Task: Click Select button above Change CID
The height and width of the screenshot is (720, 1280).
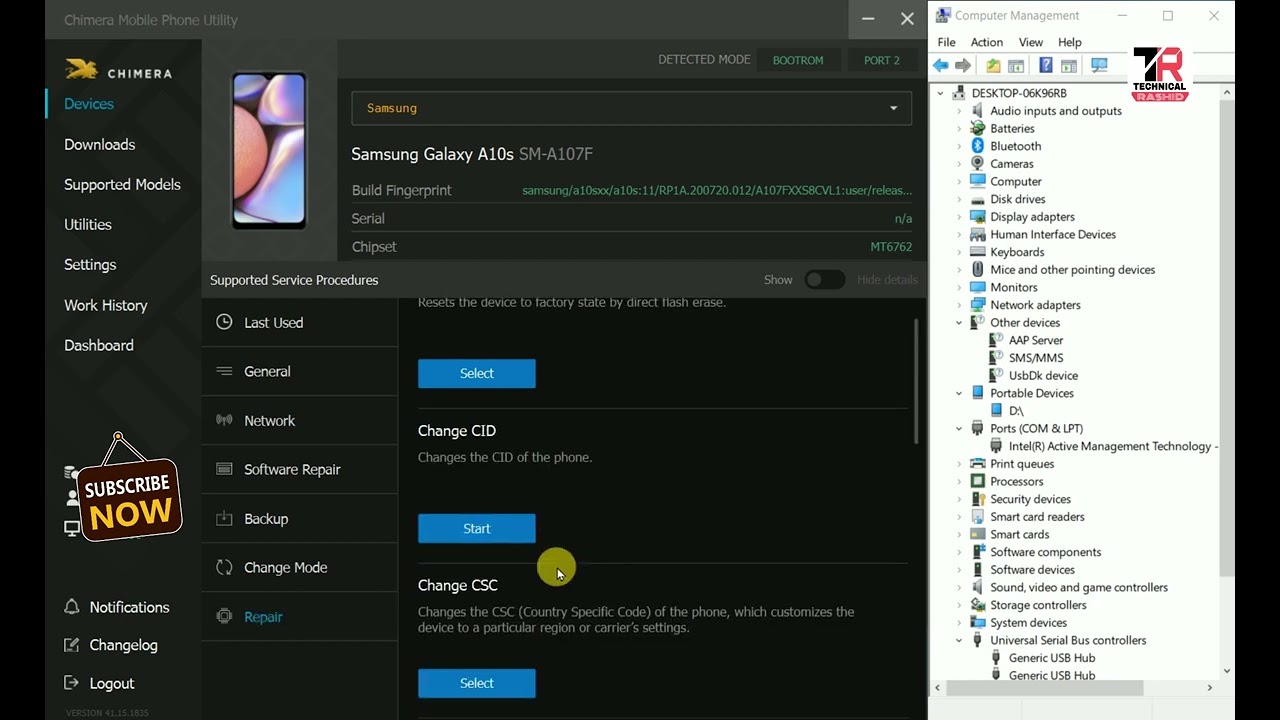Action: [x=476, y=373]
